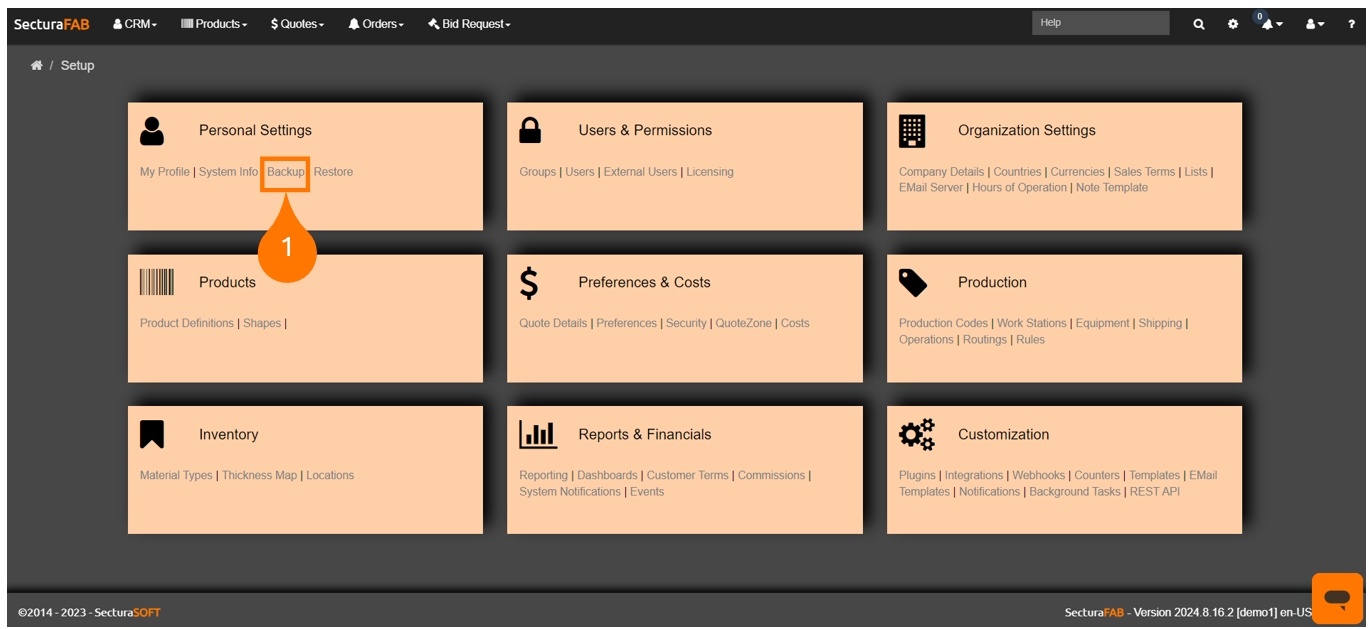Click the search magnifier icon
Viewport: 1369px width, 629px height.
click(x=1198, y=24)
